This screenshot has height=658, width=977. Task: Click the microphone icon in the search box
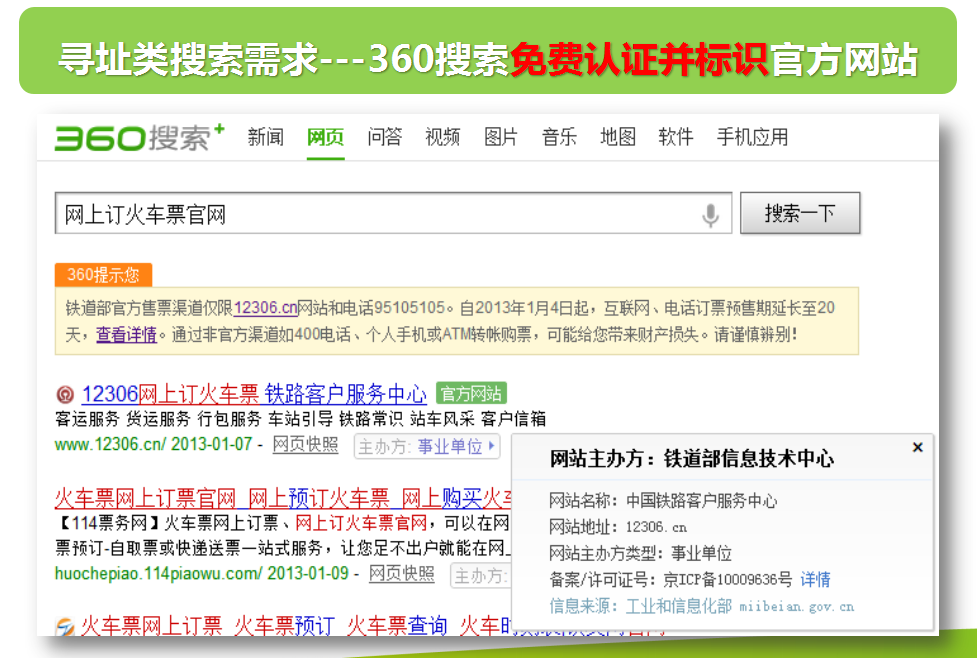click(709, 212)
